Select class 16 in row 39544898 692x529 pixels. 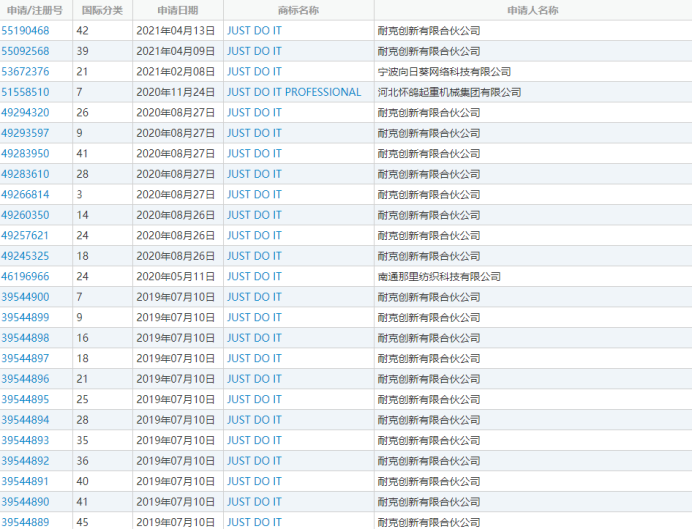[83, 338]
